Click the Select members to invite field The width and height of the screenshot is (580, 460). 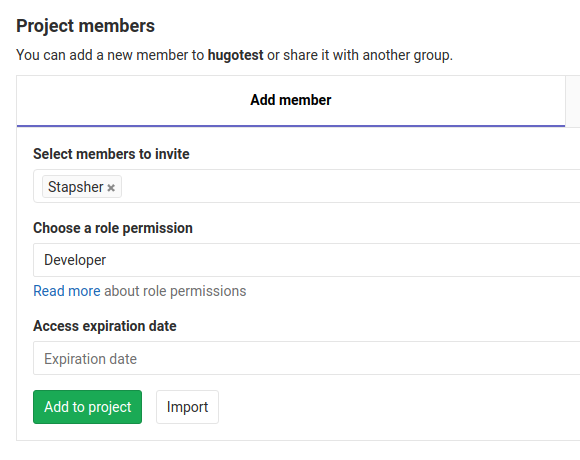tap(307, 186)
